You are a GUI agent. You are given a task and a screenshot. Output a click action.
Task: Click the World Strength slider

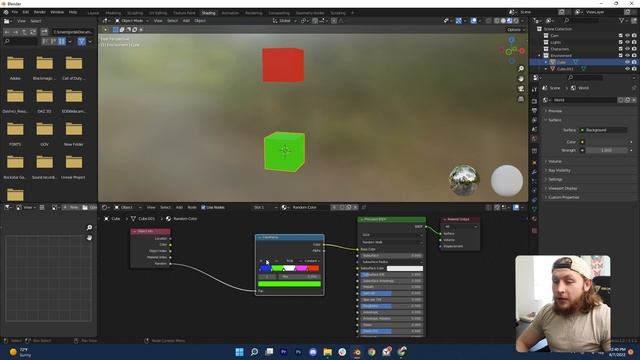[607, 151]
